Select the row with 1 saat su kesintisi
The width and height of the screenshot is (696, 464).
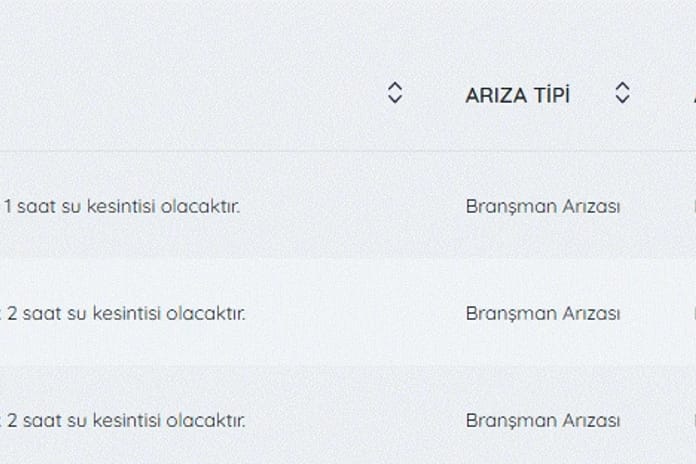[x=348, y=206]
